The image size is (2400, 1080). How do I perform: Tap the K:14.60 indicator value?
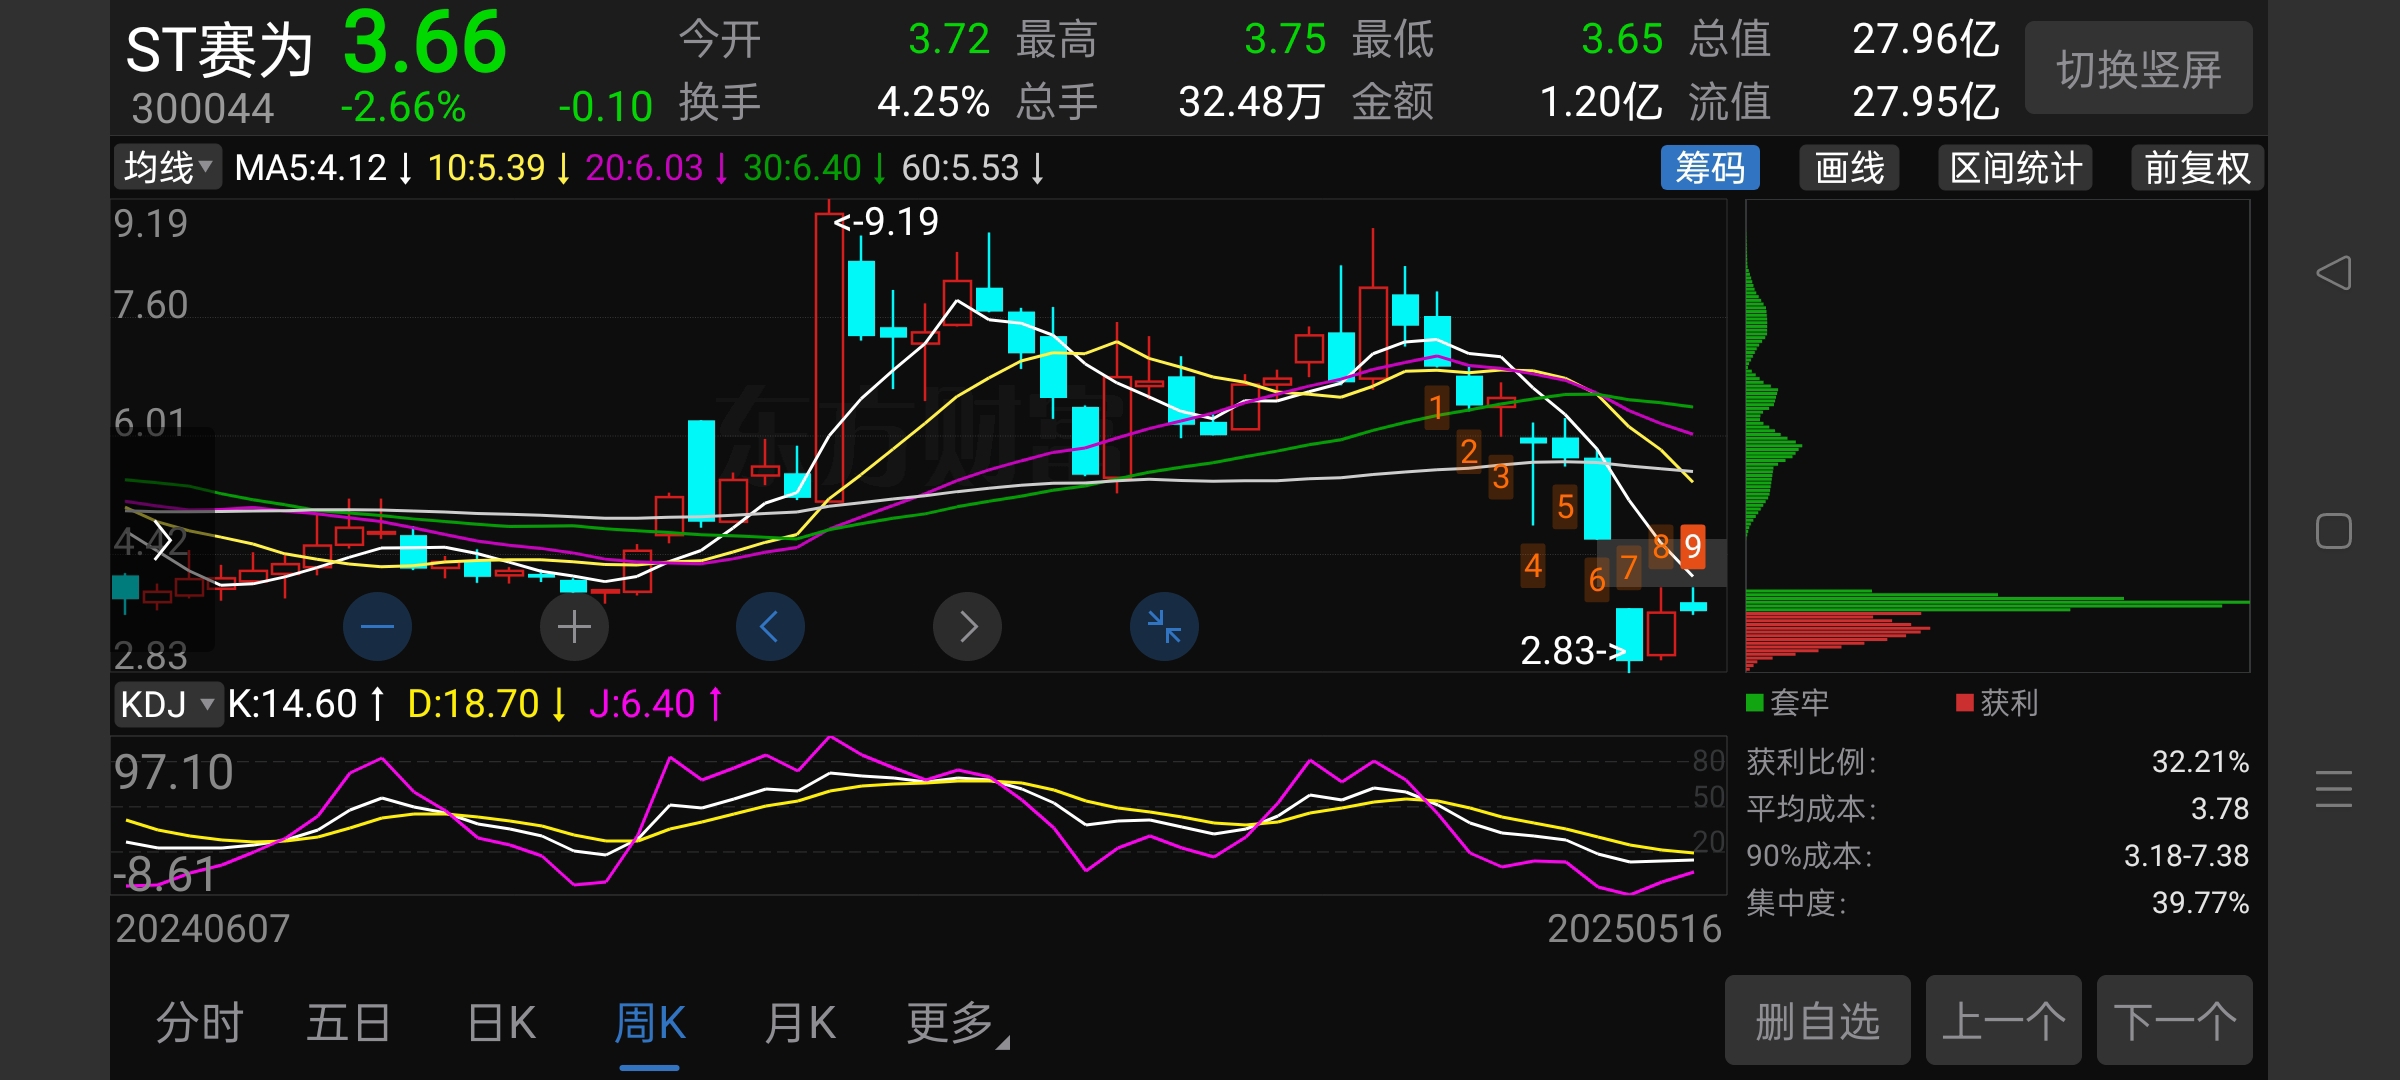pos(305,704)
